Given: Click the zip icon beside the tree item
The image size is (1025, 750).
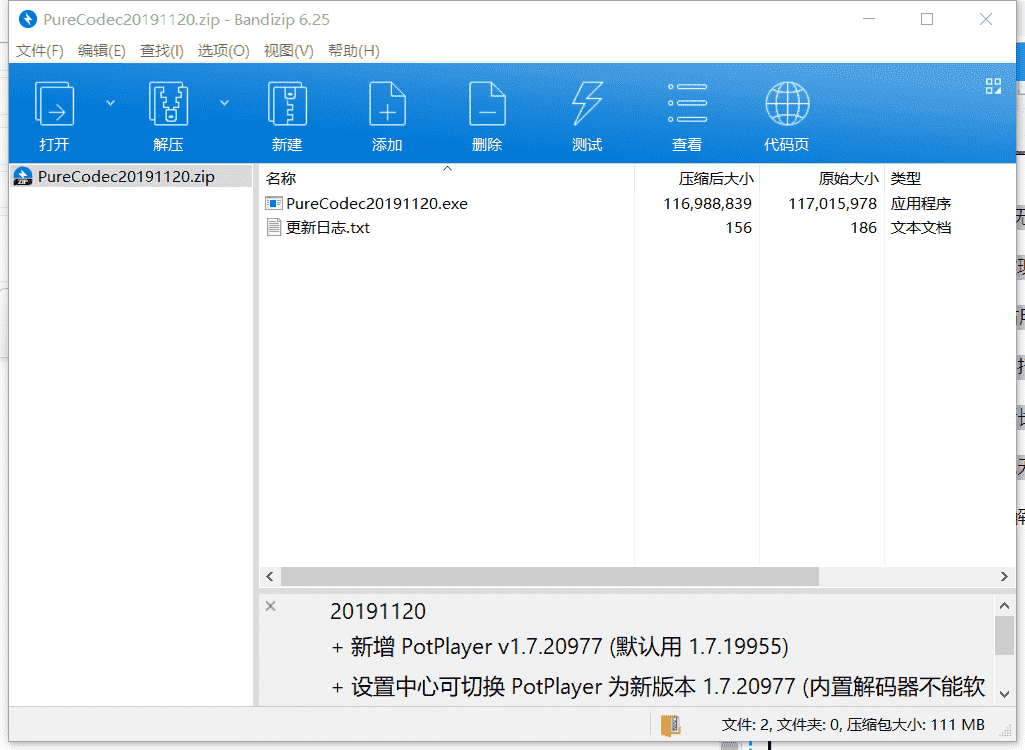Looking at the screenshot, I should (x=23, y=177).
